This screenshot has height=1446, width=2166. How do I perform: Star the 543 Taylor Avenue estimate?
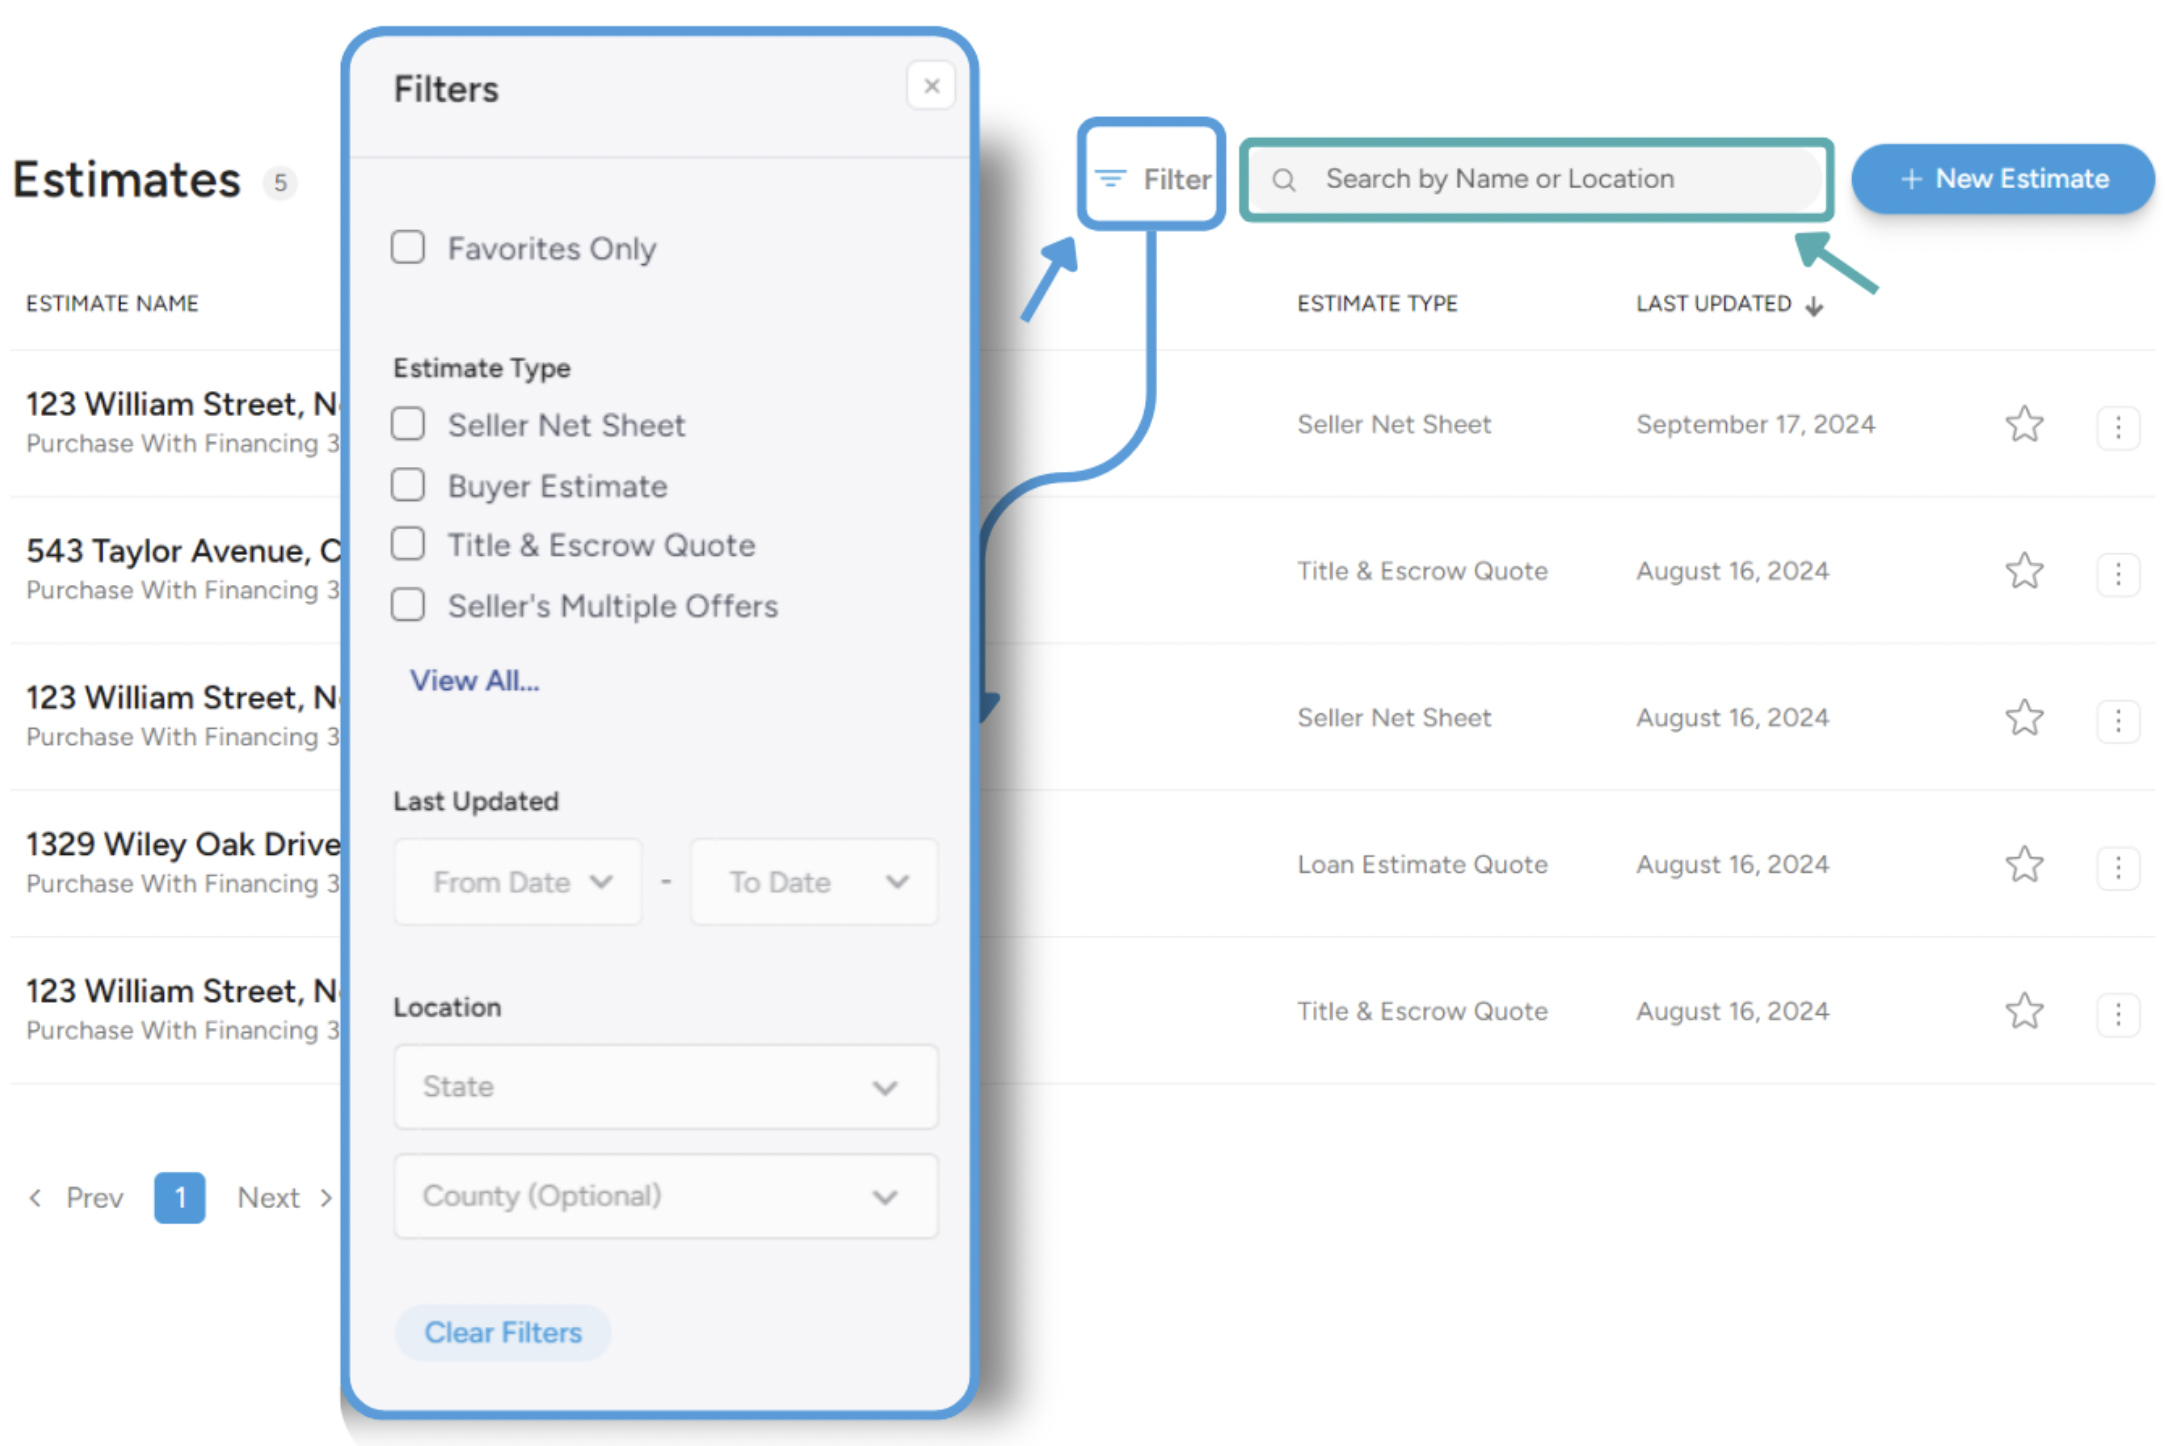(x=2023, y=571)
